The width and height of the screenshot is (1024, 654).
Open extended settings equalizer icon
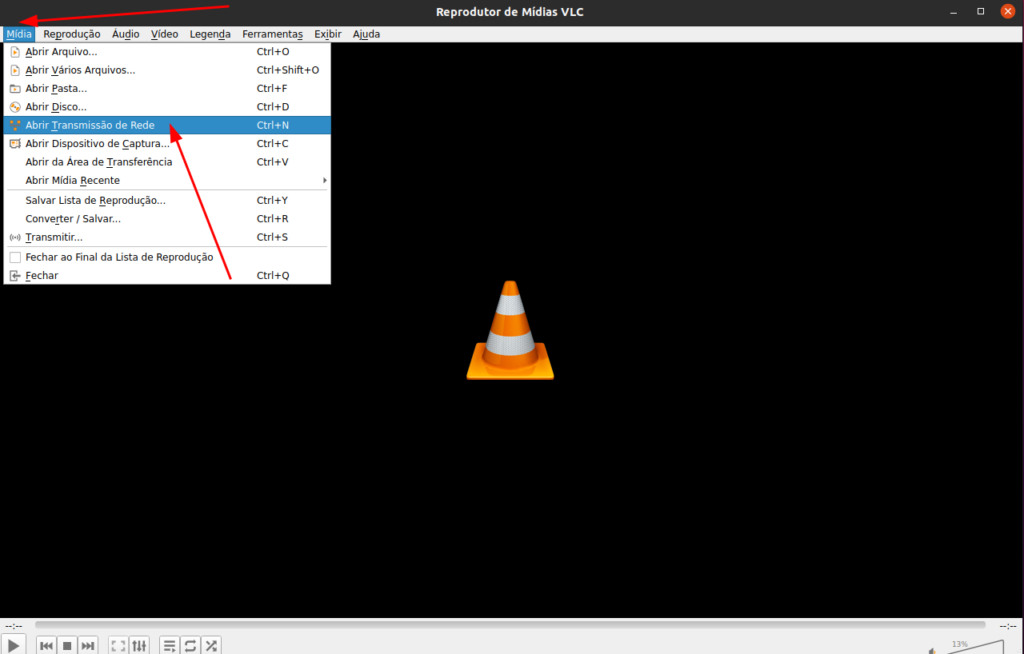click(140, 646)
